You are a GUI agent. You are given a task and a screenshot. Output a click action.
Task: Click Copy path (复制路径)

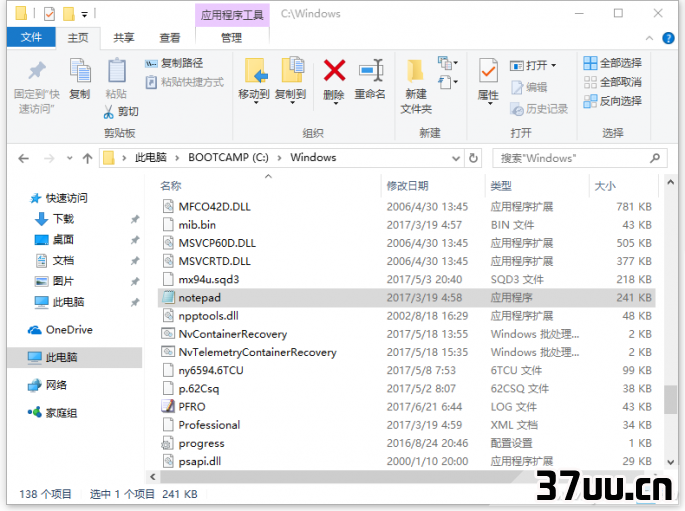[173, 63]
